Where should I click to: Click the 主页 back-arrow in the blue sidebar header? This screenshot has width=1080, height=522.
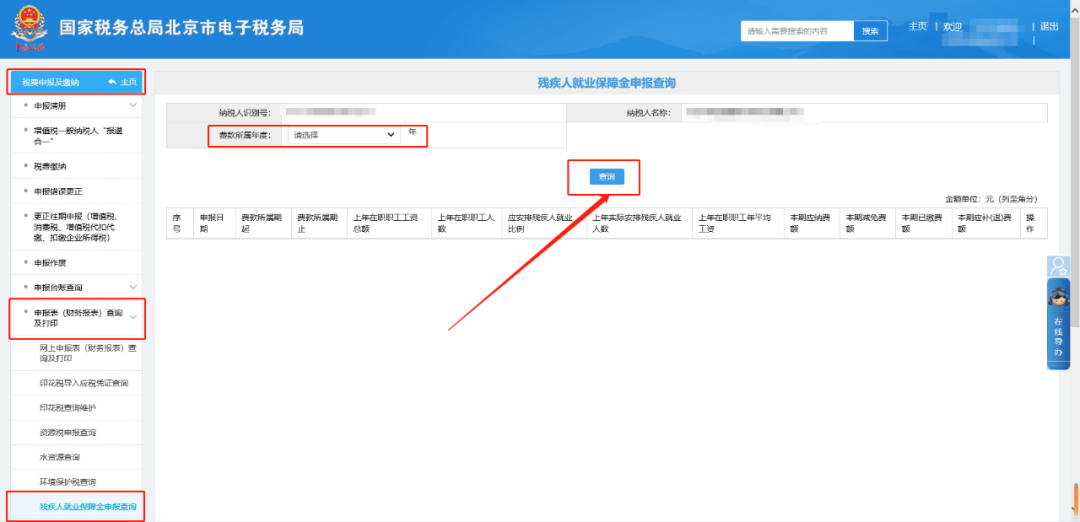[x=123, y=83]
